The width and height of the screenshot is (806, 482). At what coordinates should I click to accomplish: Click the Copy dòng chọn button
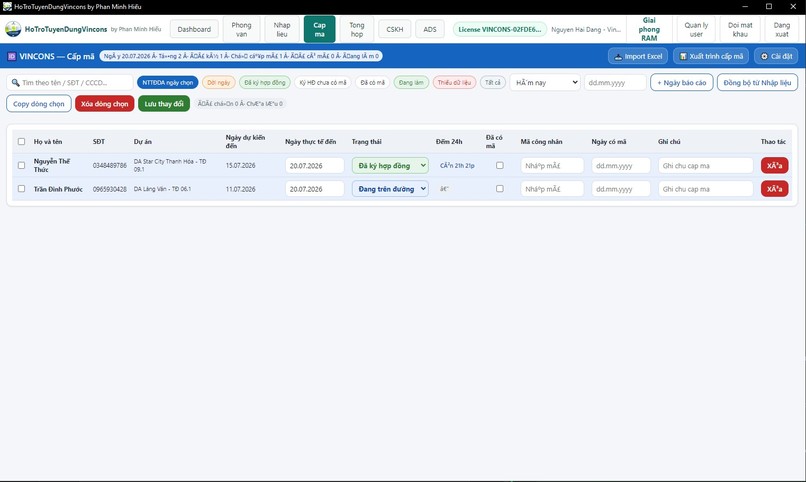click(x=39, y=104)
